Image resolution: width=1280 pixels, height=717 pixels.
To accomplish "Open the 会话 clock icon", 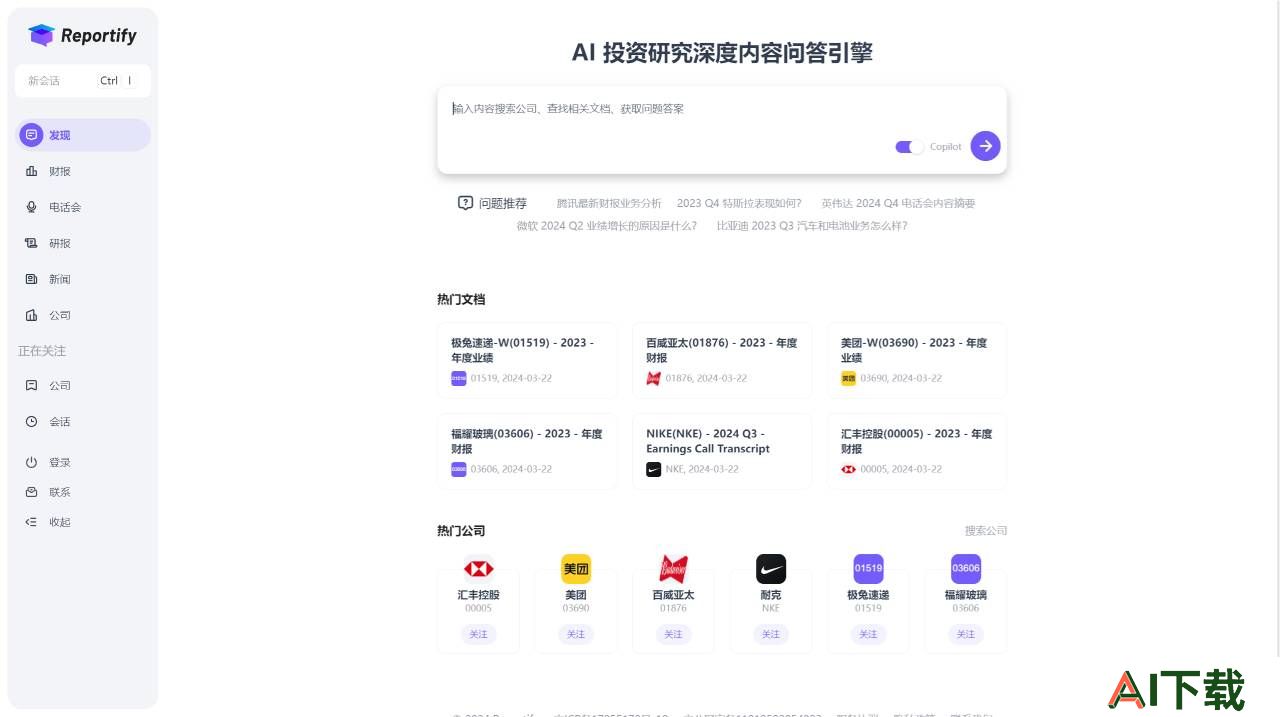I will [x=31, y=421].
